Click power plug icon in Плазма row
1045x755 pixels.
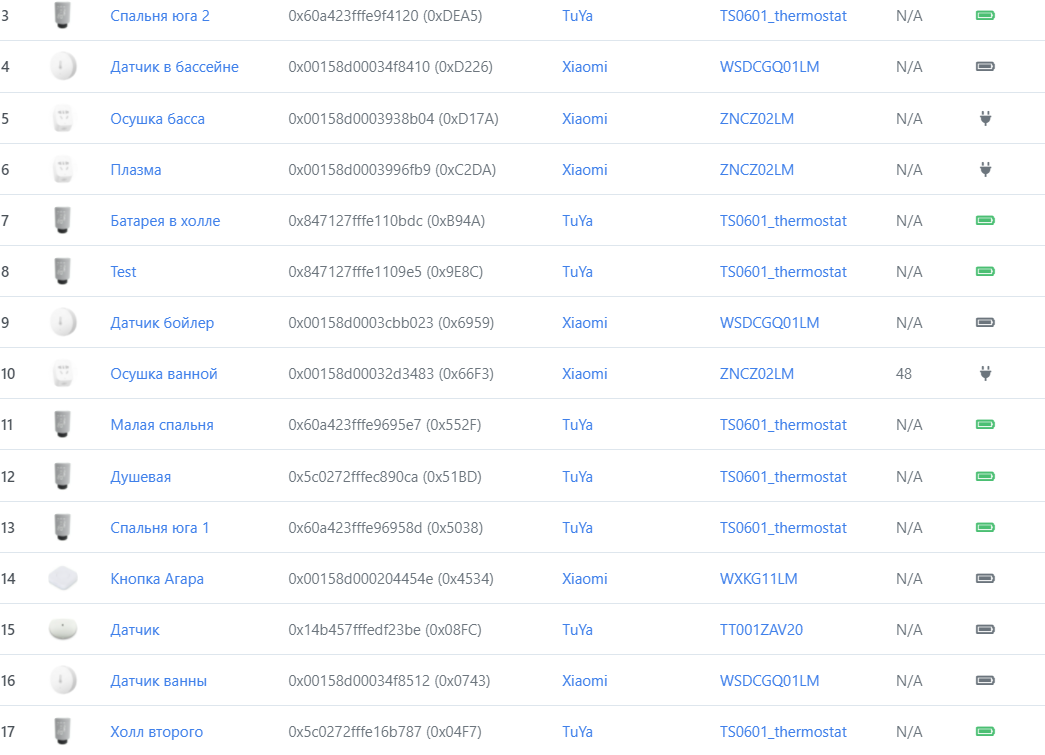pyautogui.click(x=986, y=169)
